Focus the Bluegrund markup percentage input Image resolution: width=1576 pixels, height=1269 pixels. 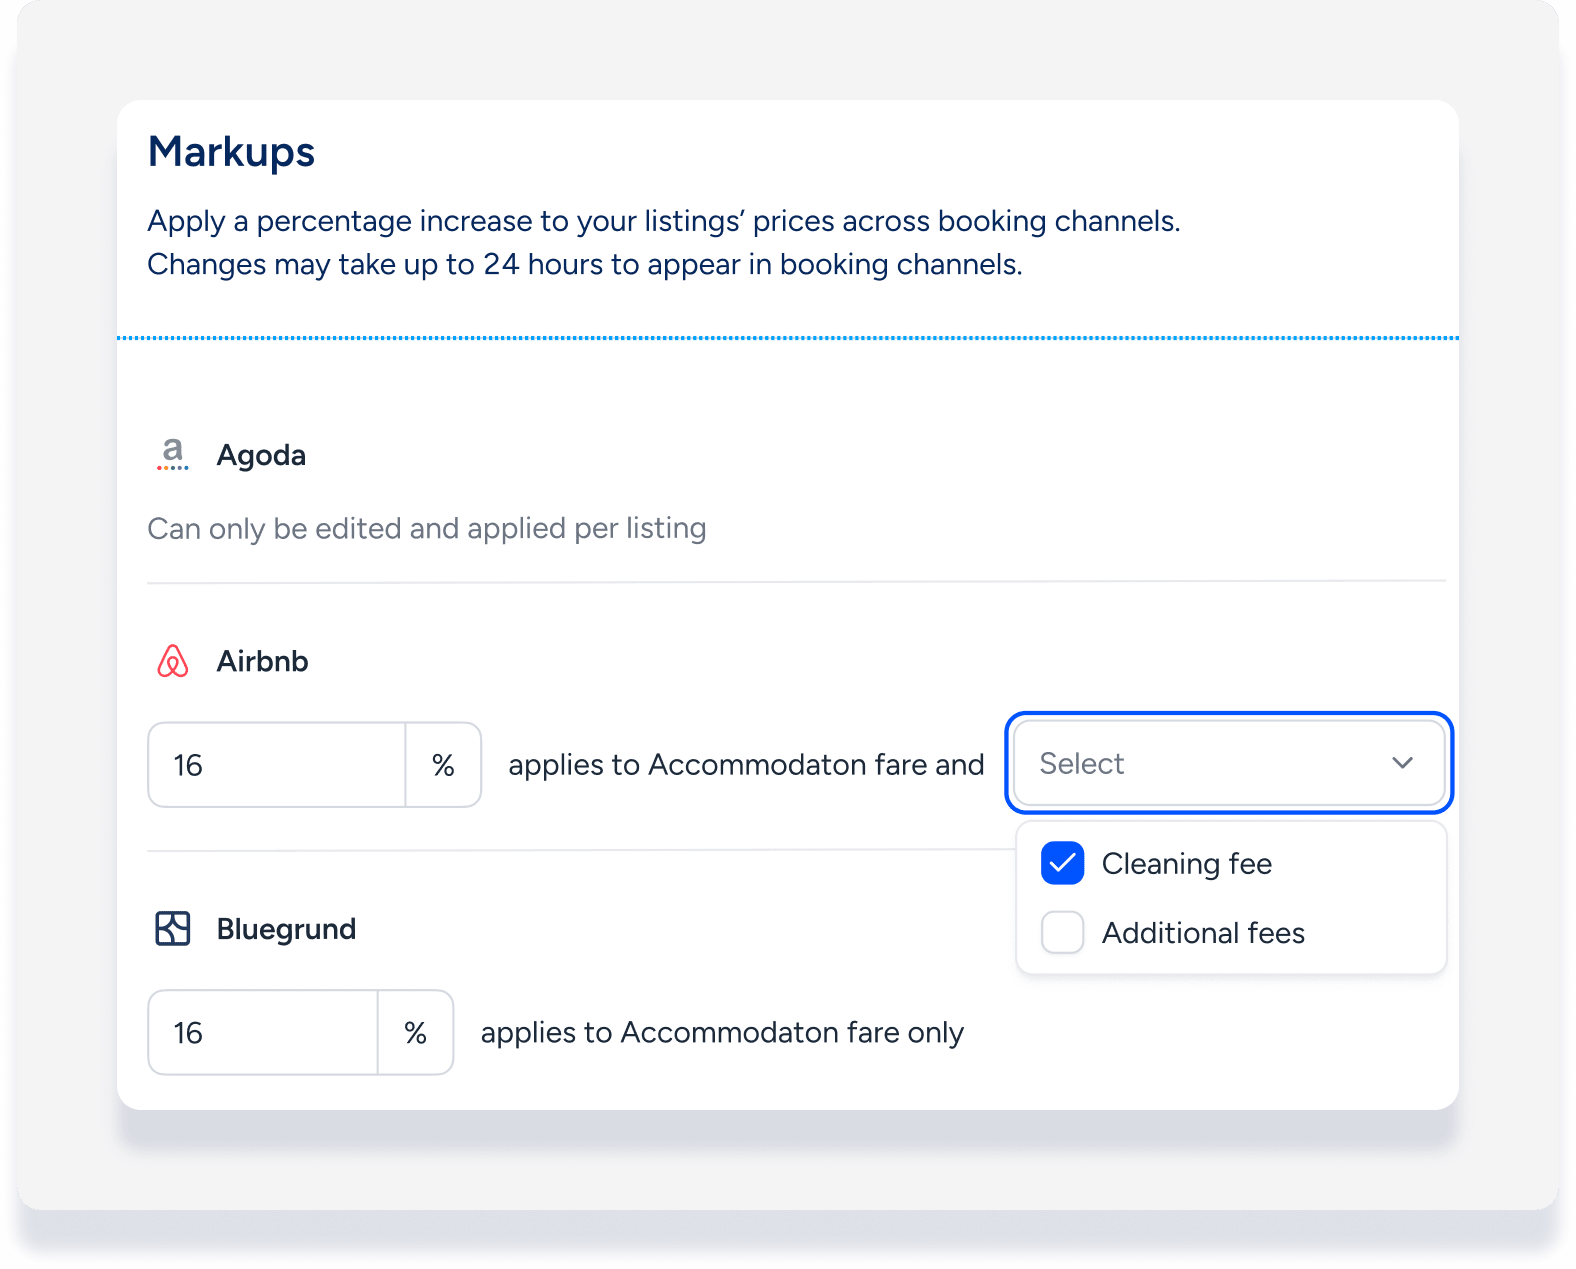click(263, 1033)
